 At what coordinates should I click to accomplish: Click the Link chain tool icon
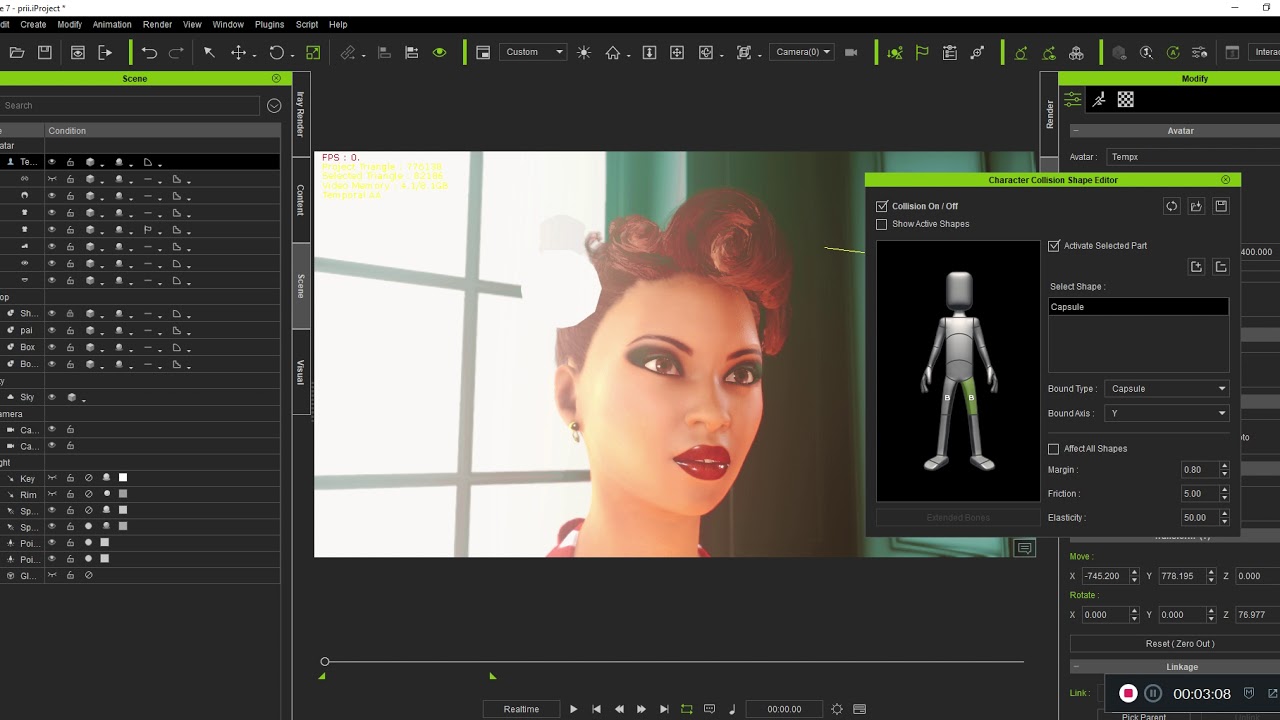click(x=348, y=52)
